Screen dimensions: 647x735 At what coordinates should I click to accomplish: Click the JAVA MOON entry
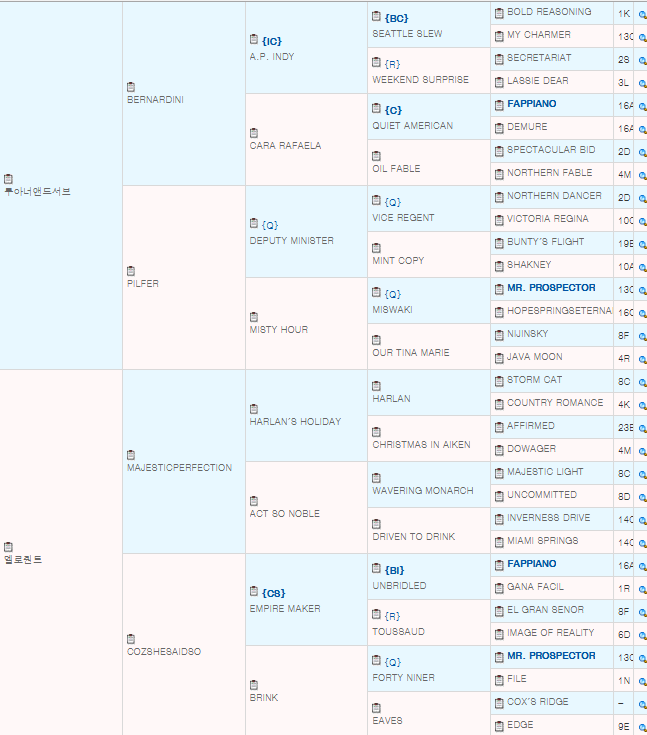(535, 357)
